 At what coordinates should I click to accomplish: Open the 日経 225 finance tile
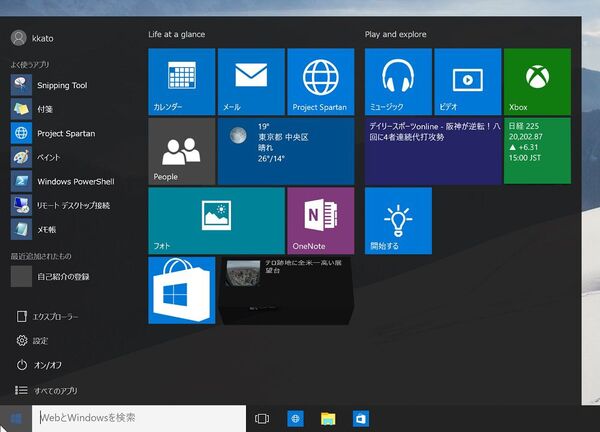coord(538,151)
